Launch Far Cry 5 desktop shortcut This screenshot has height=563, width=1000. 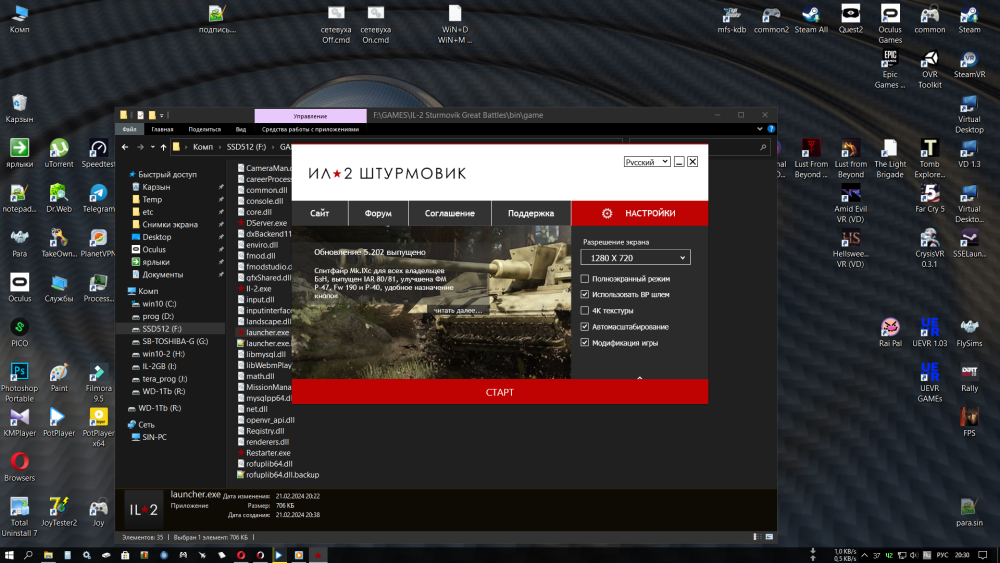pyautogui.click(x=930, y=198)
